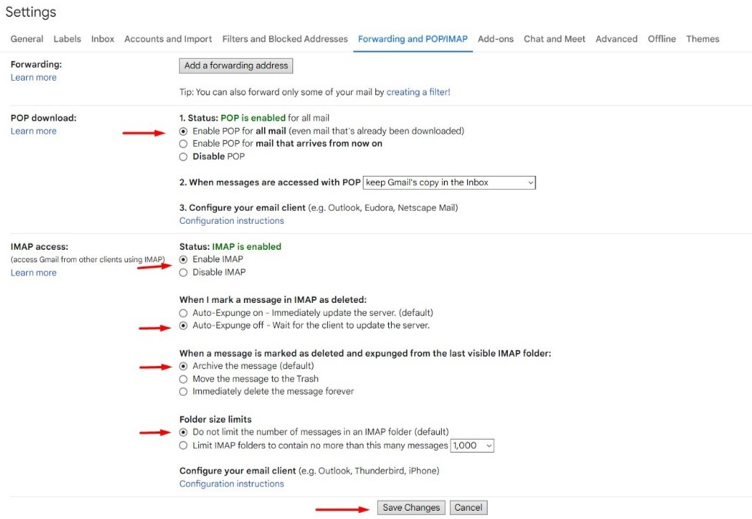Click the Settings page title
The image size is (752, 519).
click(31, 12)
